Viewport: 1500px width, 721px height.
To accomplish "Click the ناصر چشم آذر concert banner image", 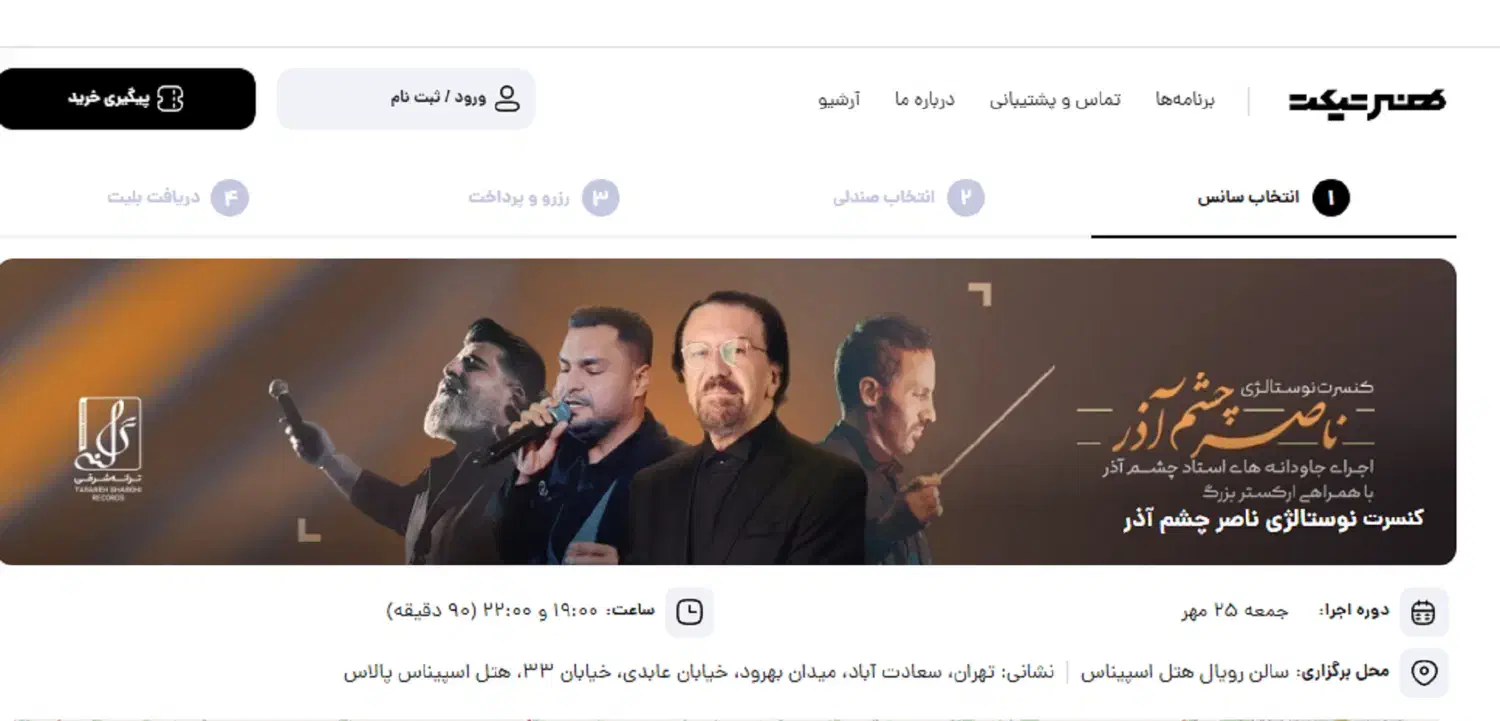I will 728,412.
